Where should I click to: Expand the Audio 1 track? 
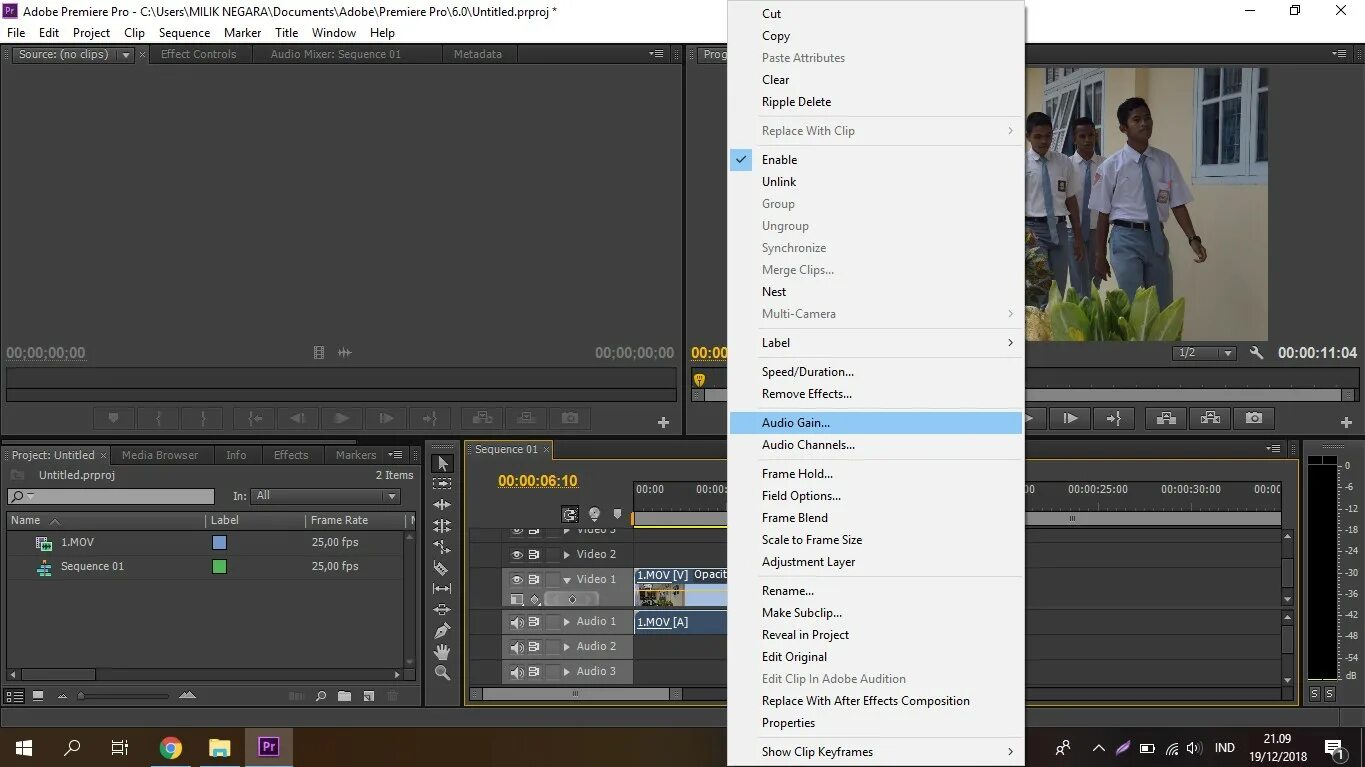(567, 622)
